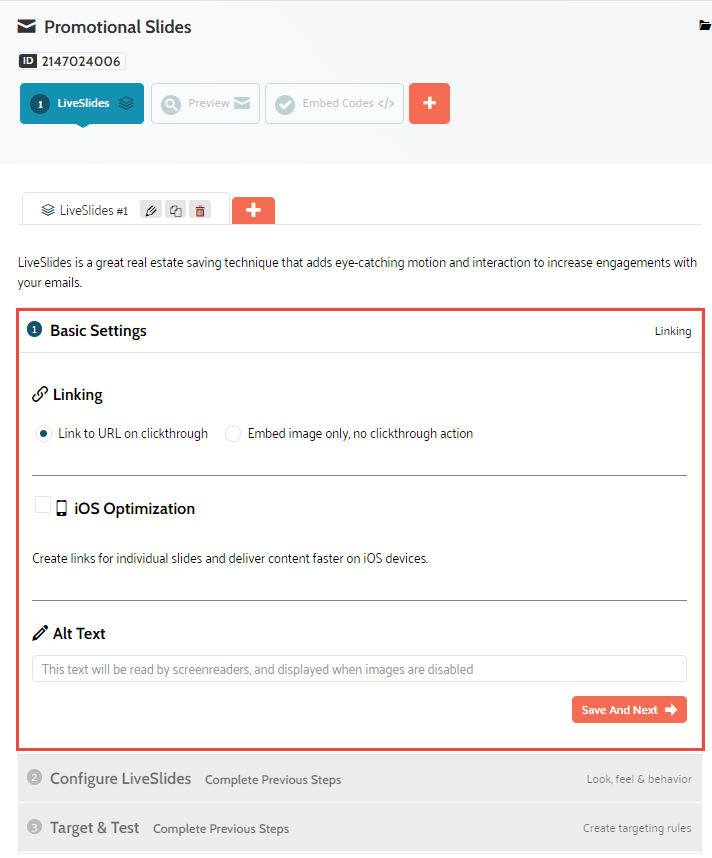Delete LiveSlides #1 with the trash icon
712x858 pixels.
pyautogui.click(x=200, y=210)
